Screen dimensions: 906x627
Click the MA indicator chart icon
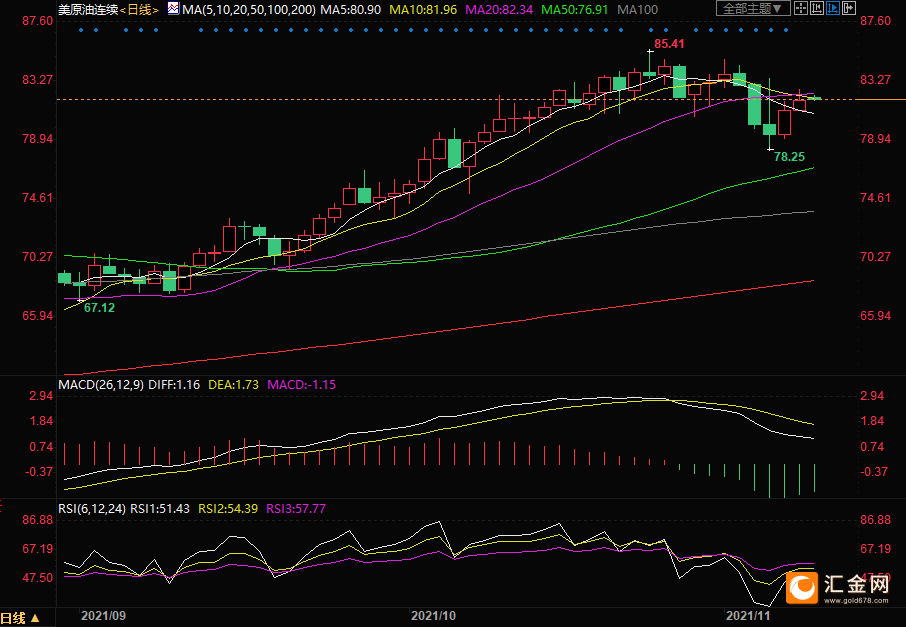coord(174,8)
